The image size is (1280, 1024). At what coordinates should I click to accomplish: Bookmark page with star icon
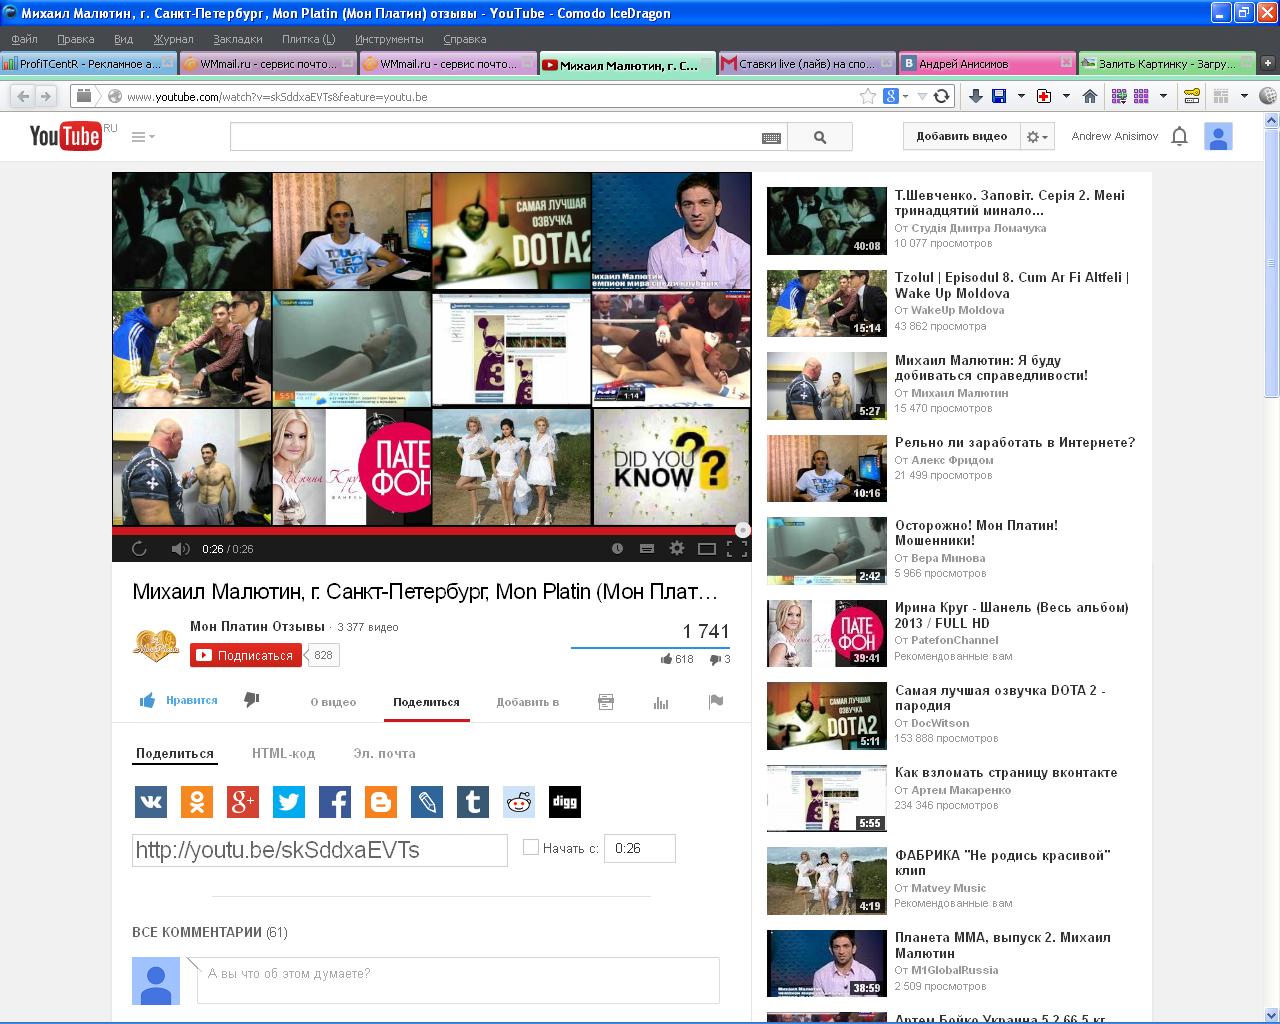868,96
